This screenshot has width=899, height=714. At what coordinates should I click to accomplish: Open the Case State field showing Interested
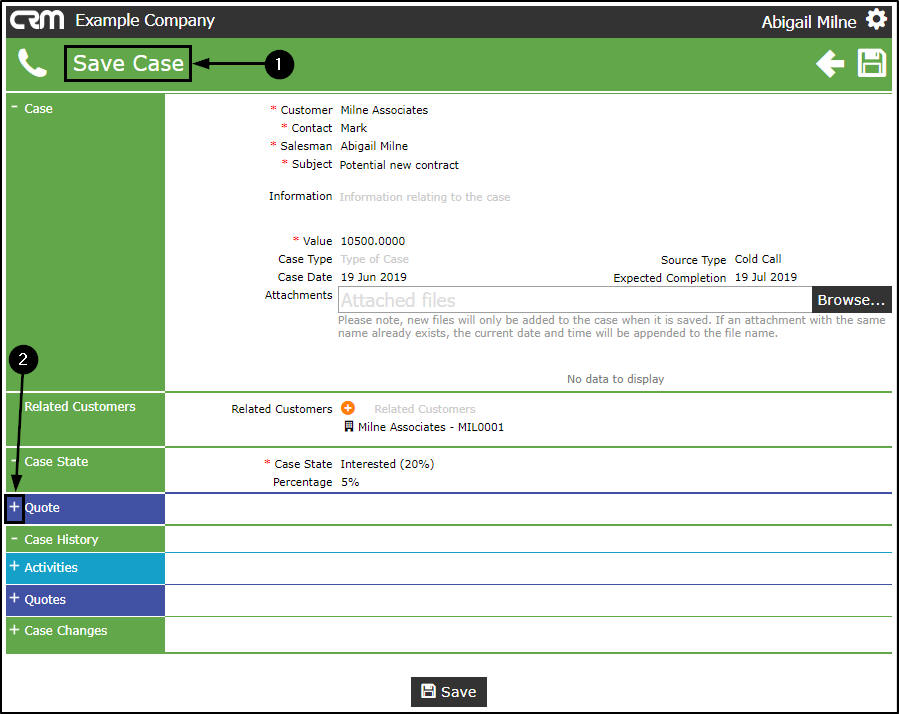(x=387, y=464)
